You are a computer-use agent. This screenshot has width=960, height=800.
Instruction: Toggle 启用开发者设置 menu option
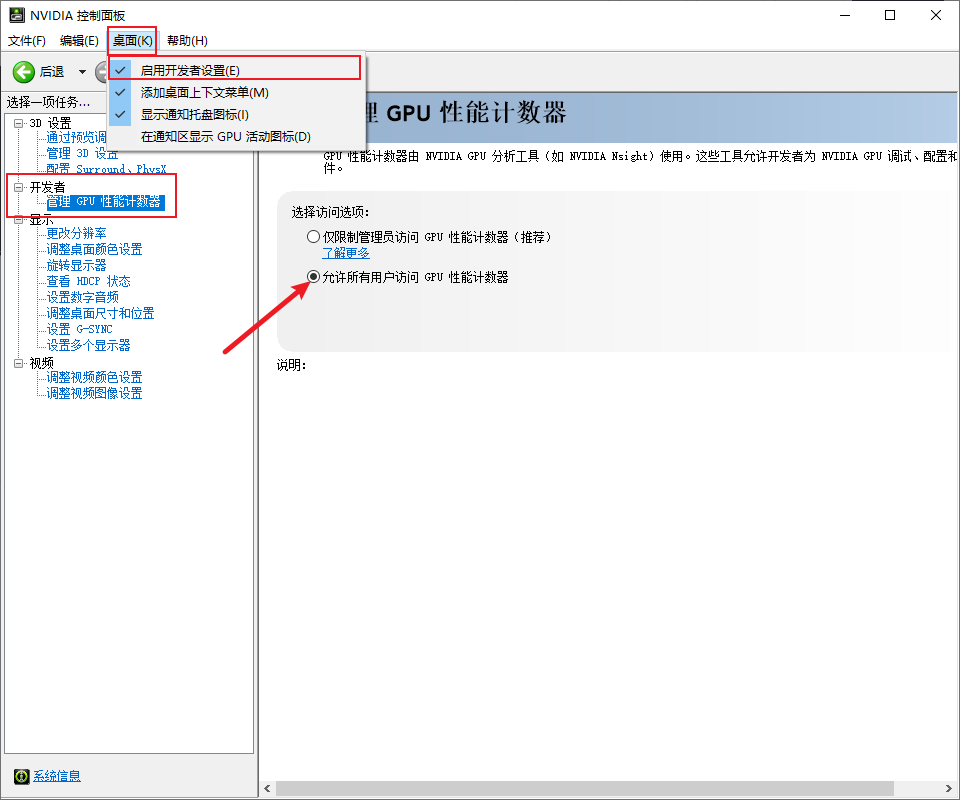[x=190, y=70]
